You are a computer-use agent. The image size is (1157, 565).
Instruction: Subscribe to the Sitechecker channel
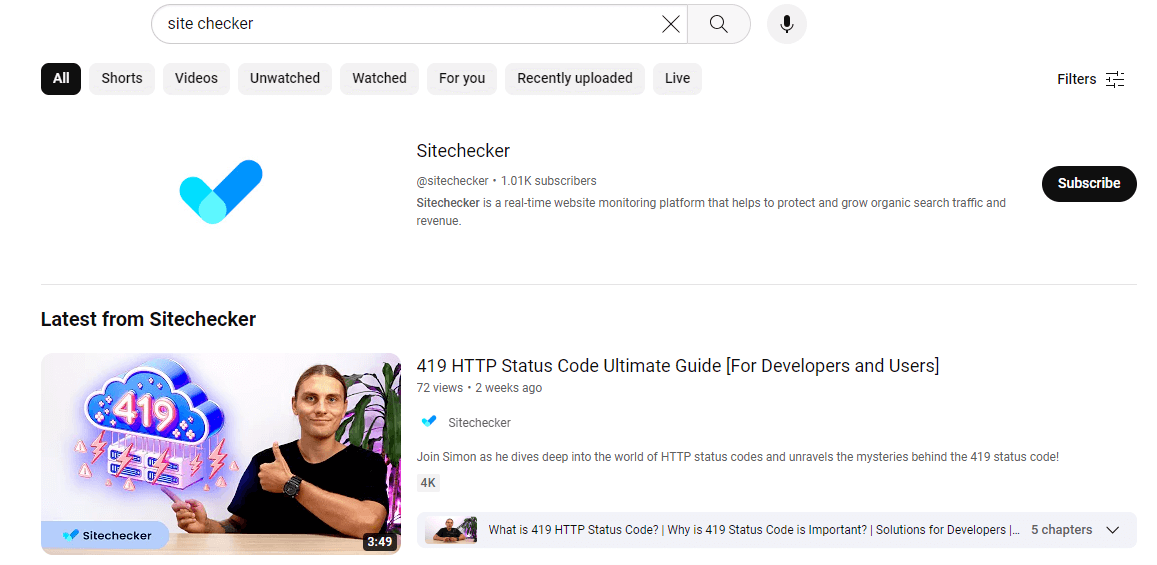(1089, 184)
